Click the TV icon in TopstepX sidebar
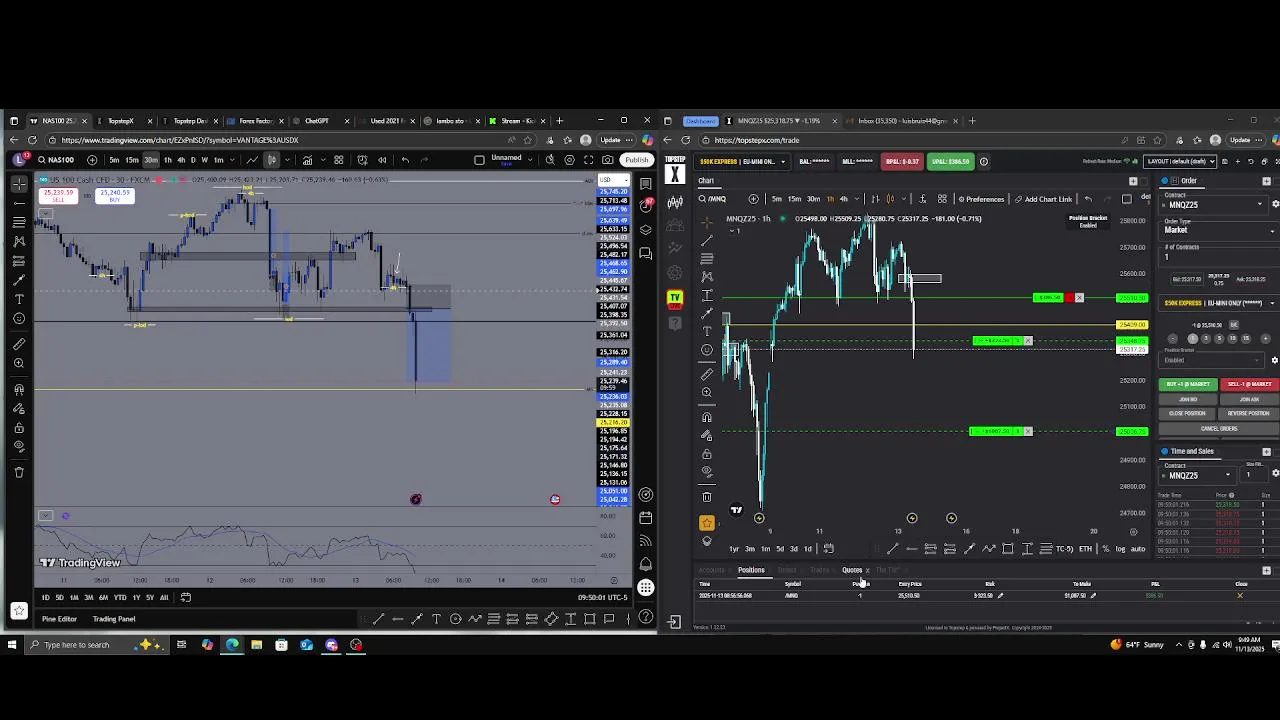Viewport: 1280px width, 720px height. click(x=675, y=299)
